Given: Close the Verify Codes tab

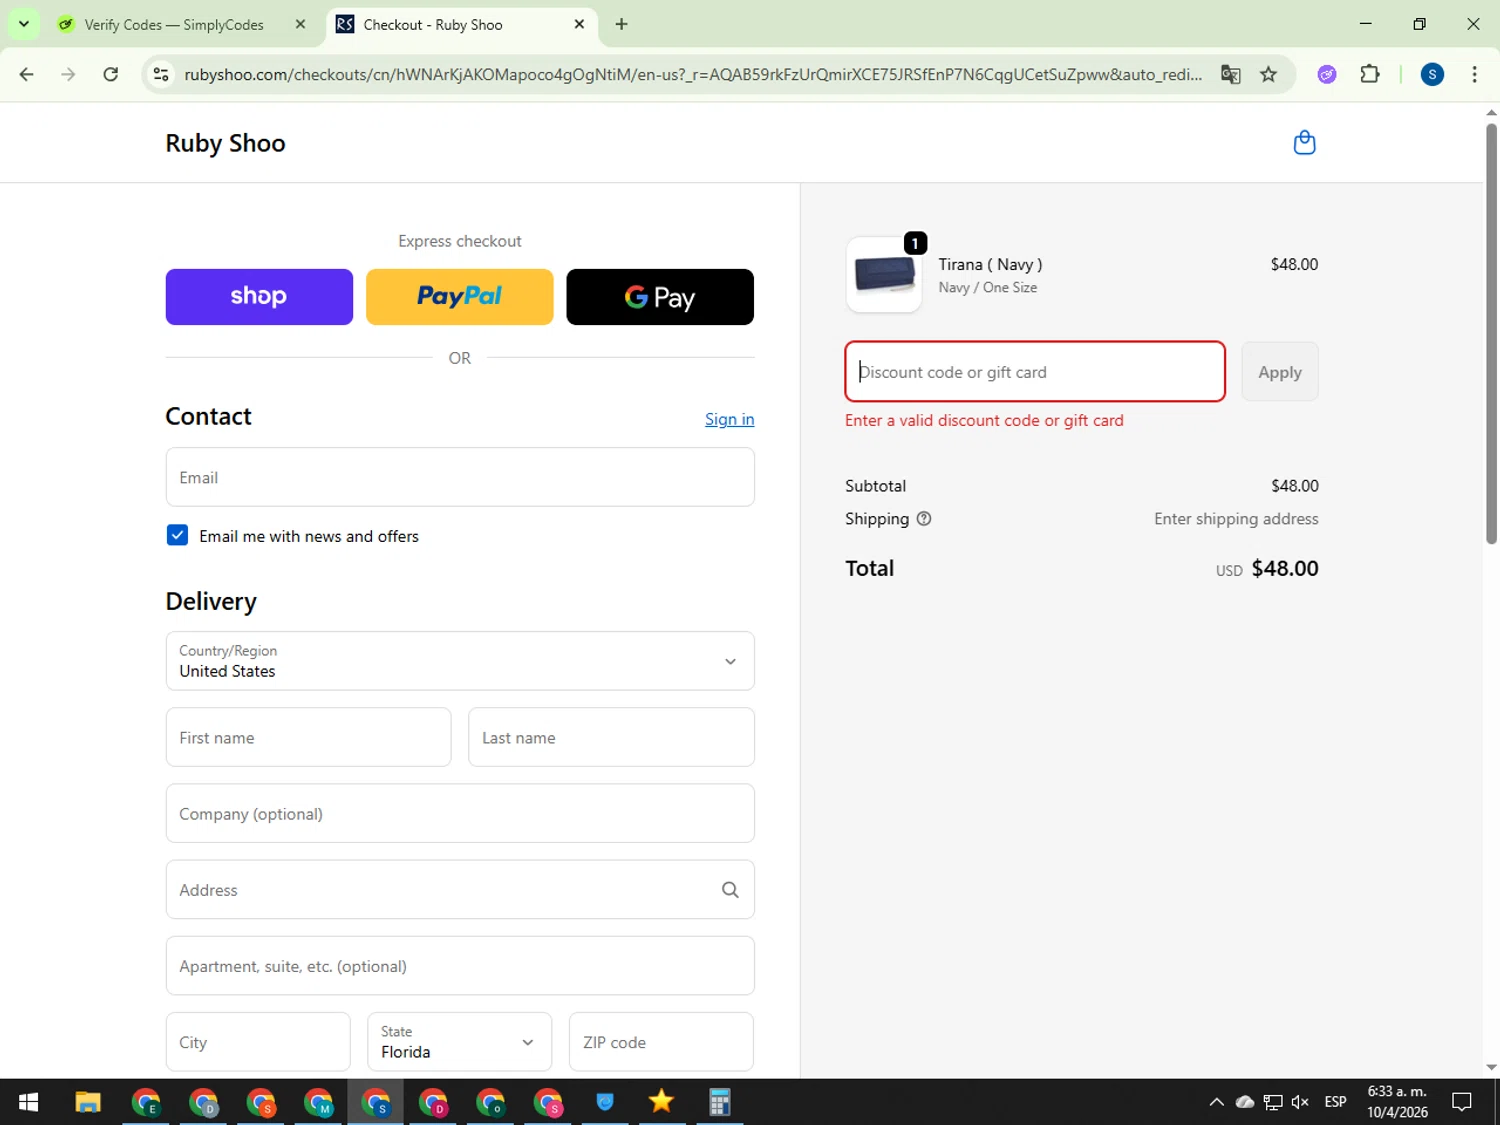Looking at the screenshot, I should [x=300, y=24].
